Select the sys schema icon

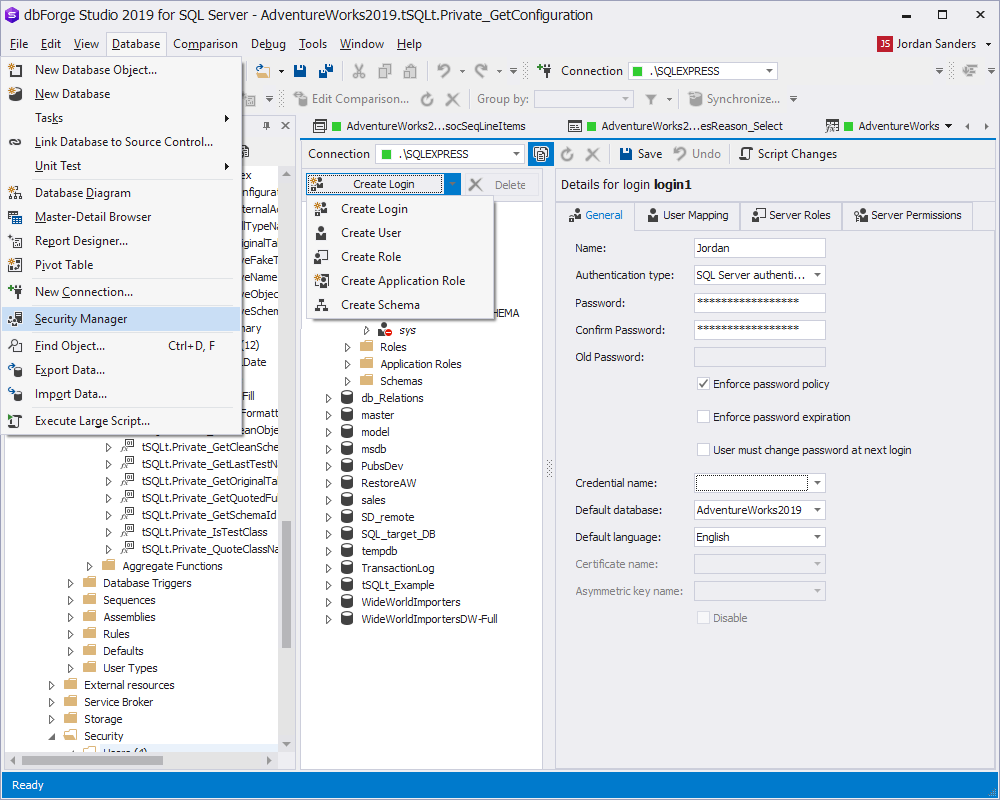tap(385, 330)
